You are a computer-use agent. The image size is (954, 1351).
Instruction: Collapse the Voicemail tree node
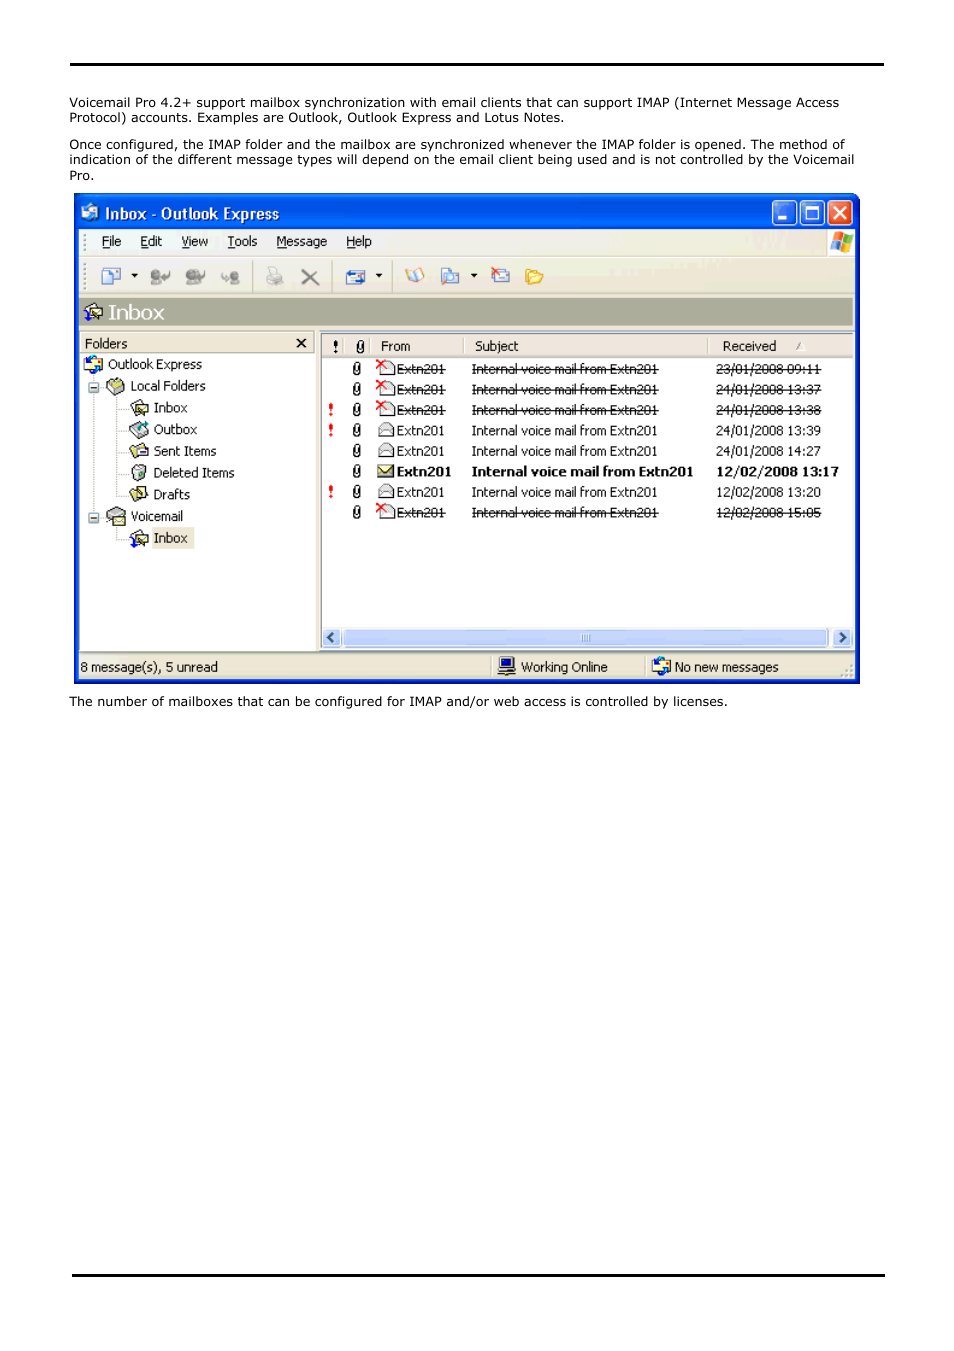[x=93, y=517]
